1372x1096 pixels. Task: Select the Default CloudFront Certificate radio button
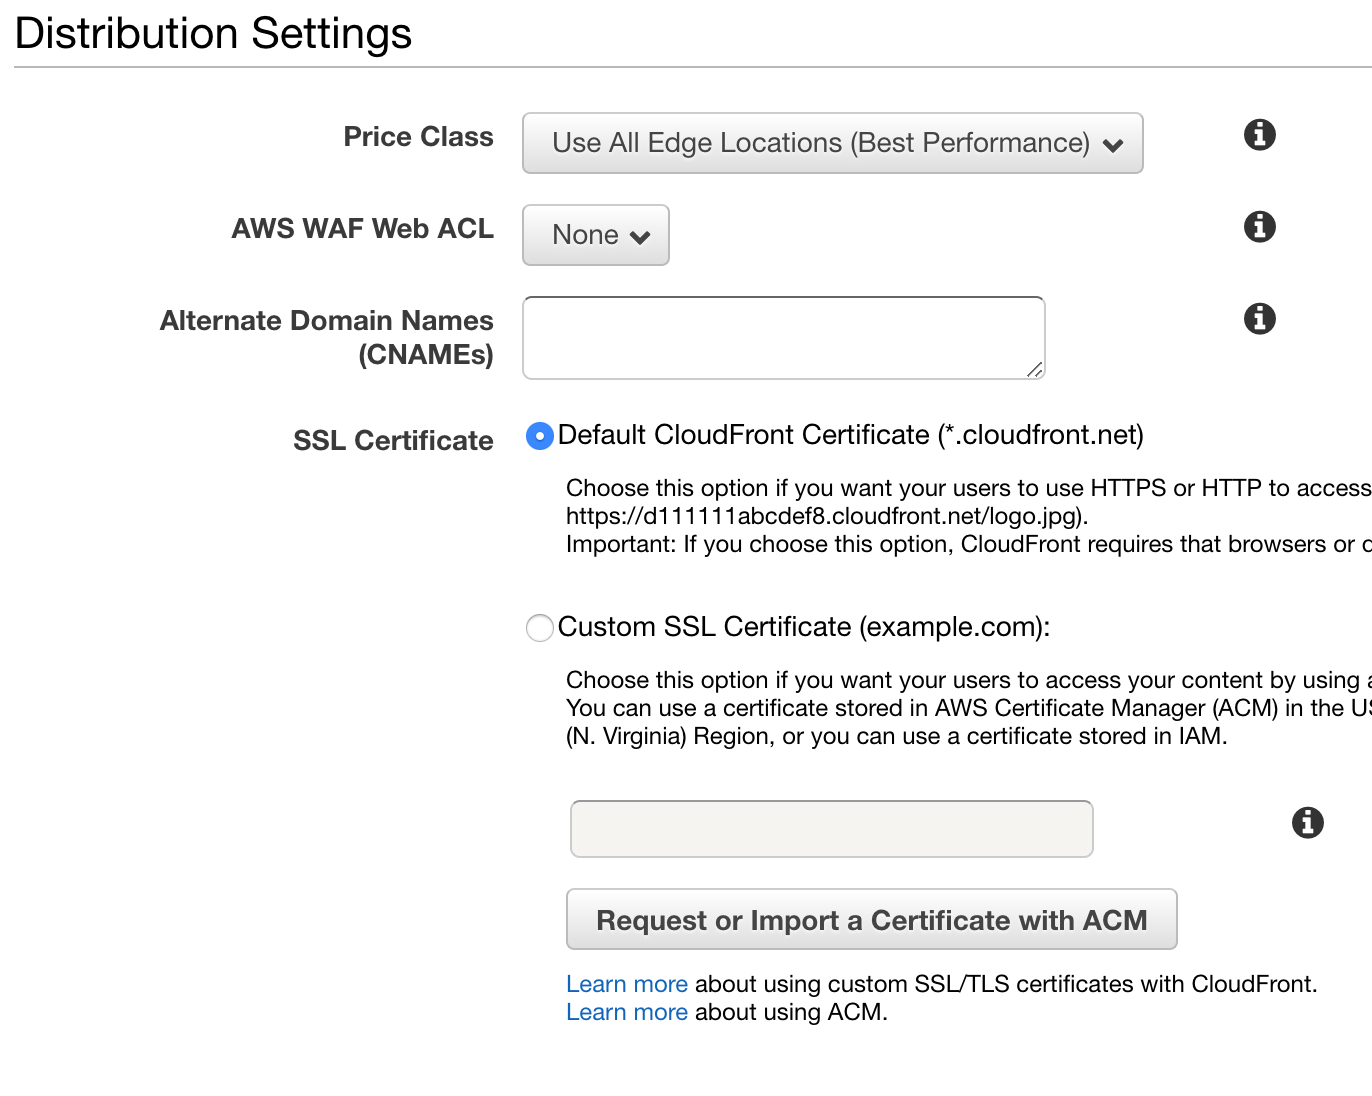(x=539, y=435)
